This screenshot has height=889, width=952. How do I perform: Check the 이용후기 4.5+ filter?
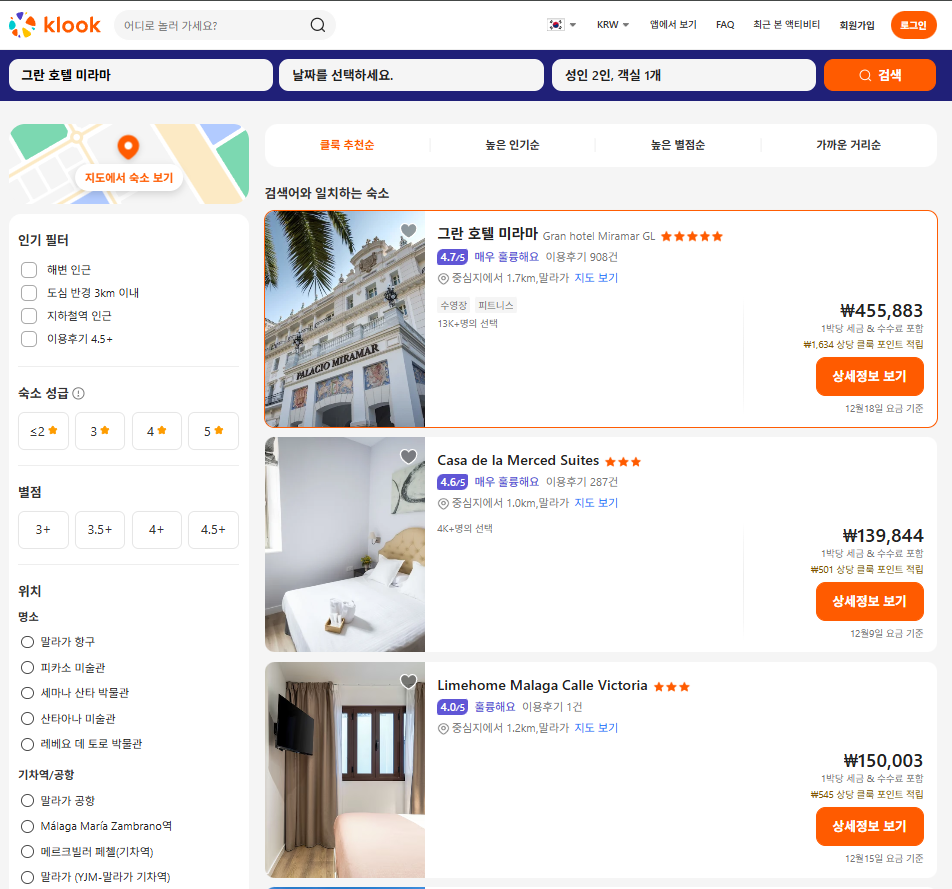[29, 339]
